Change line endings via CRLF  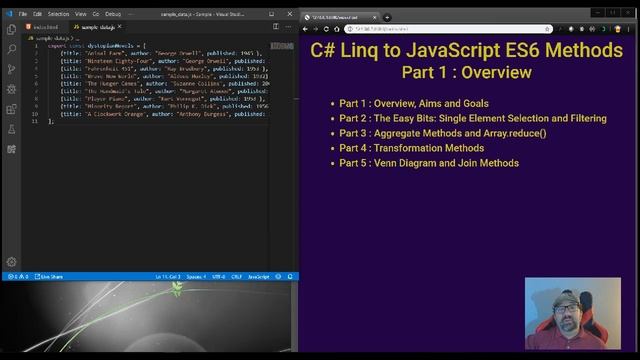pos(237,276)
